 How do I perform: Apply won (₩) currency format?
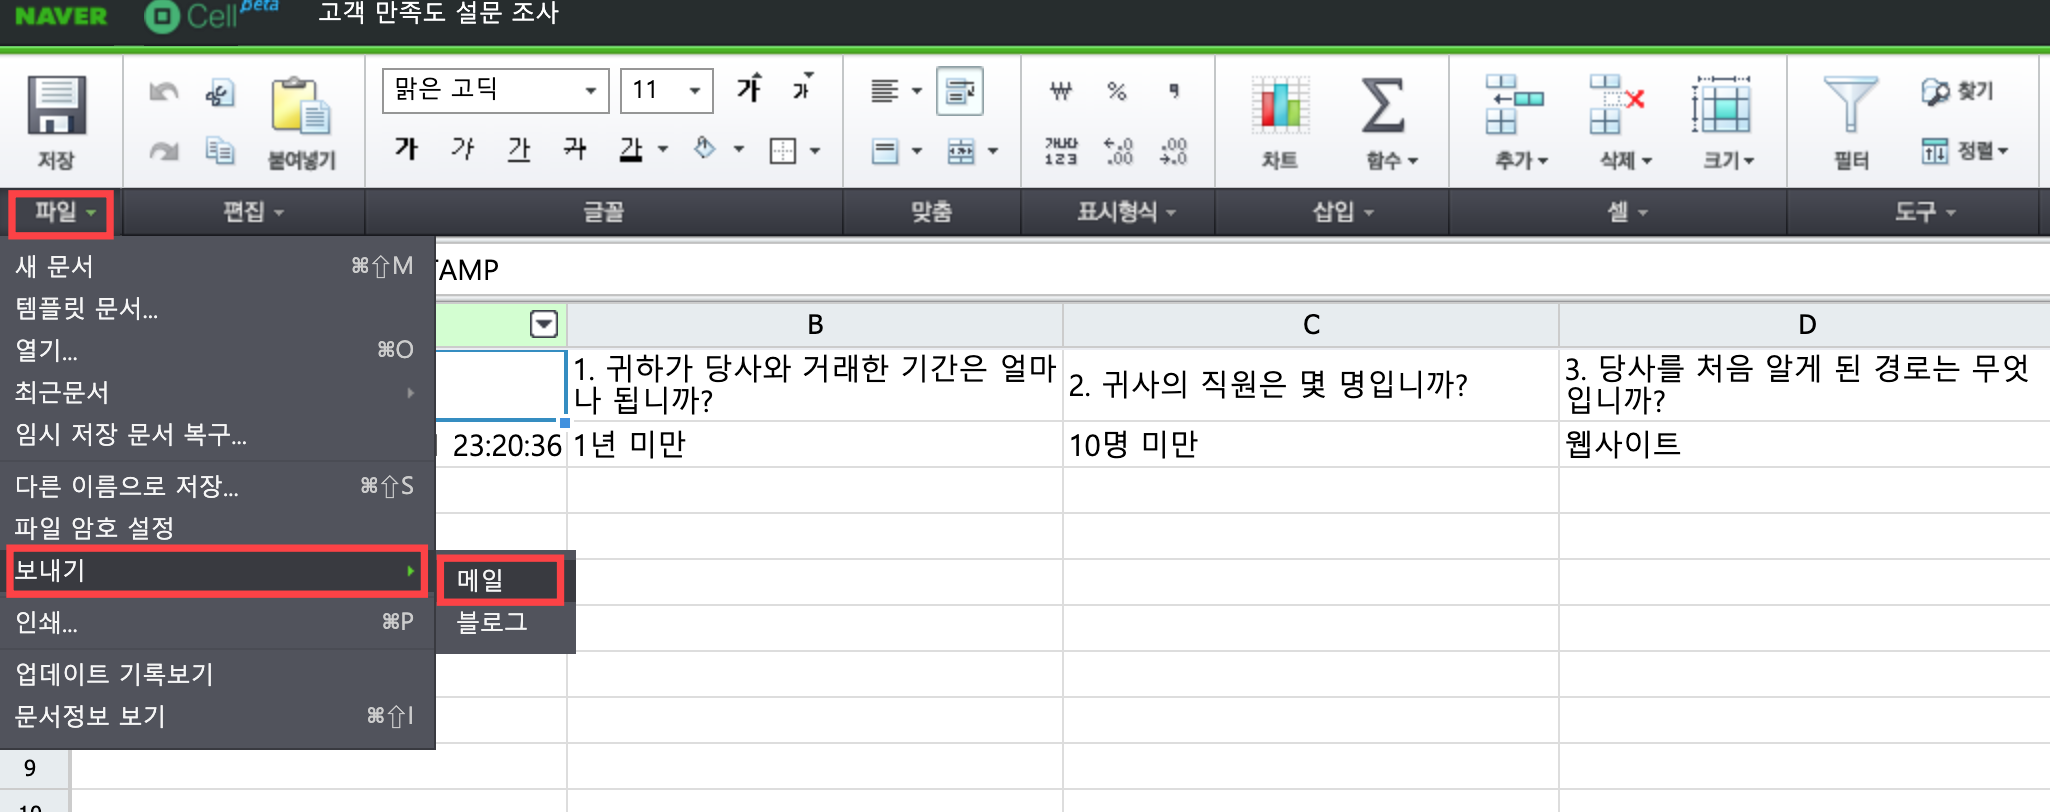(1061, 91)
